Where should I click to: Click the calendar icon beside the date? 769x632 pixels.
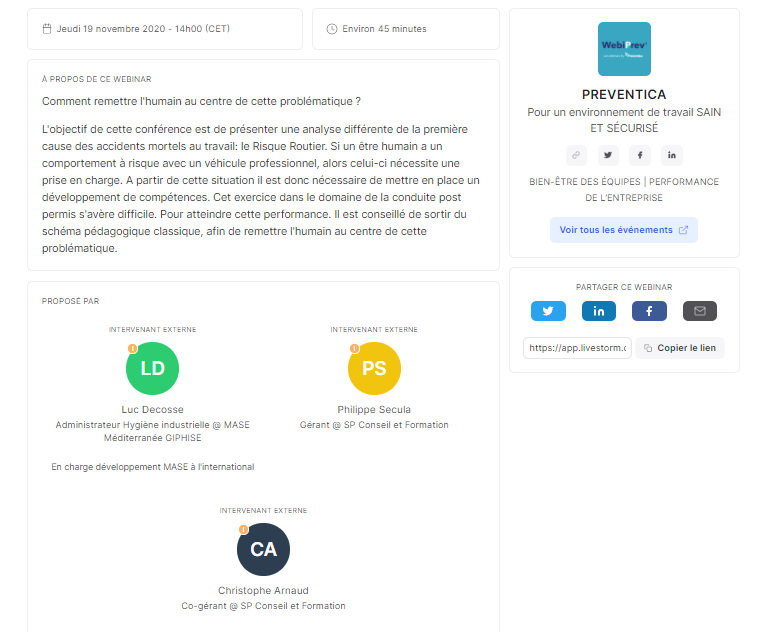pyautogui.click(x=47, y=29)
